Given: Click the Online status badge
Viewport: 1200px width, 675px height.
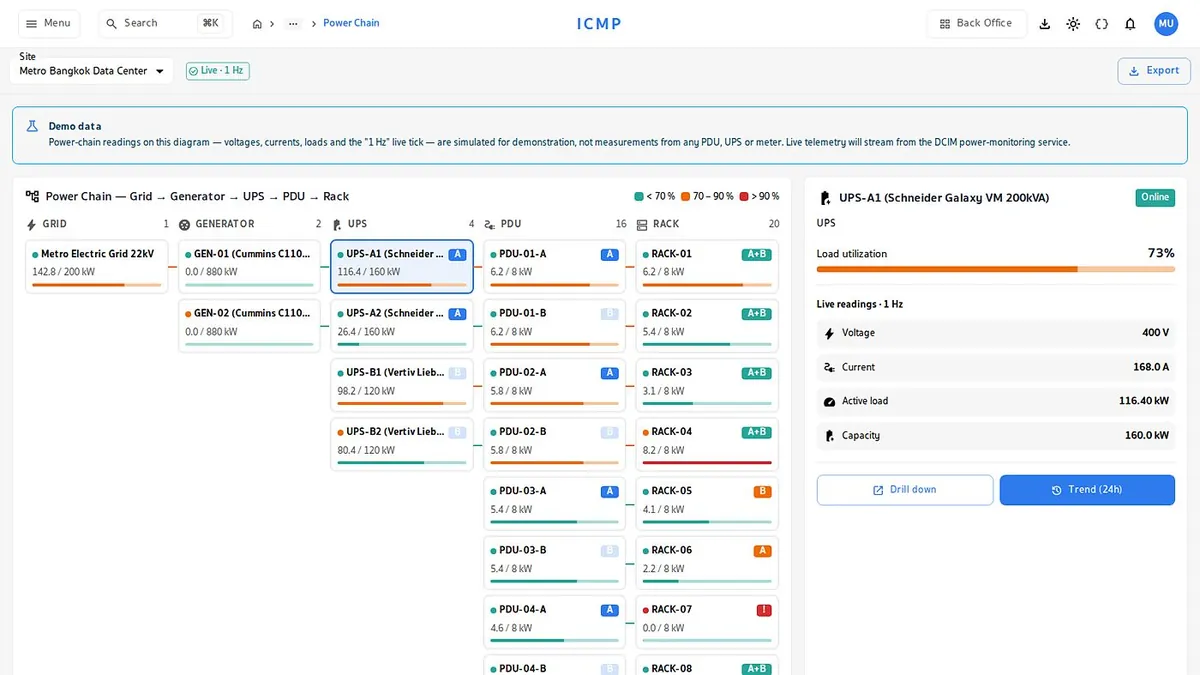Looking at the screenshot, I should point(1155,198).
